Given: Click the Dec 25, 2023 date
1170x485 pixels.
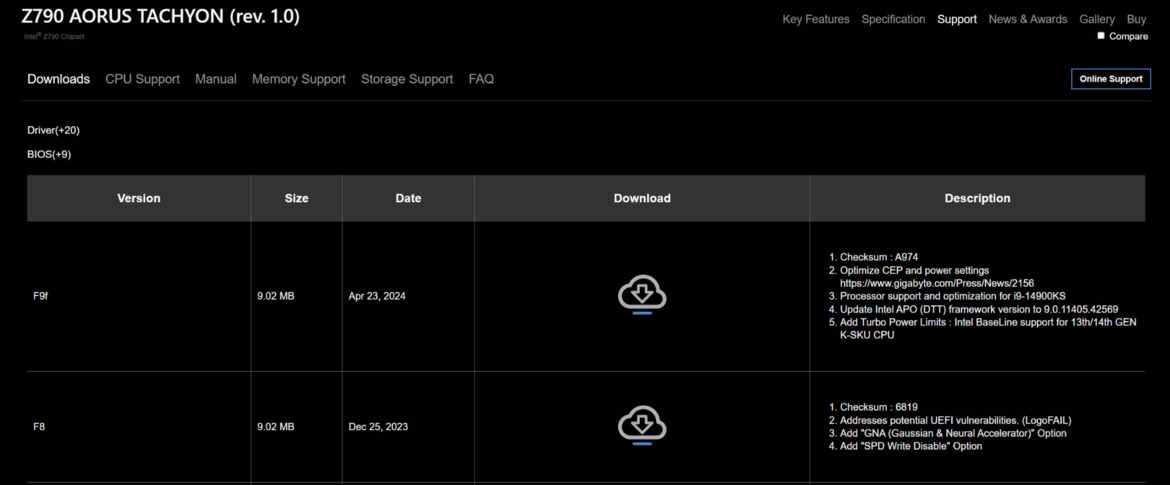Looking at the screenshot, I should (x=378, y=428).
